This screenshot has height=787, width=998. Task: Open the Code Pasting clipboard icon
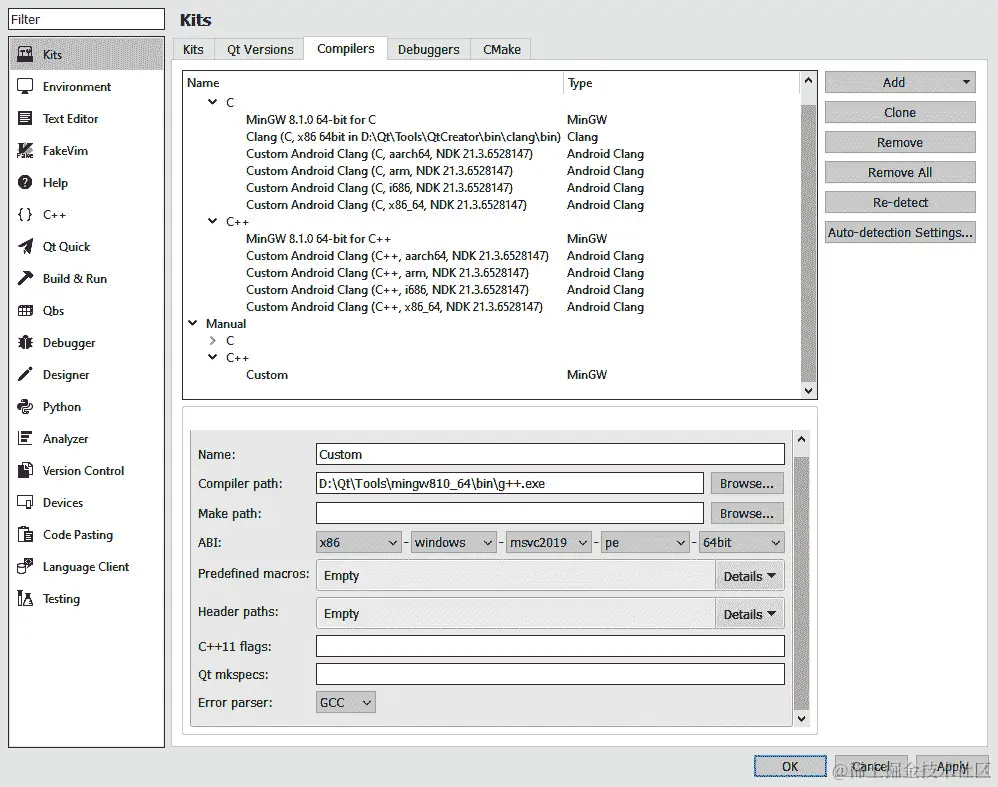tap(25, 534)
